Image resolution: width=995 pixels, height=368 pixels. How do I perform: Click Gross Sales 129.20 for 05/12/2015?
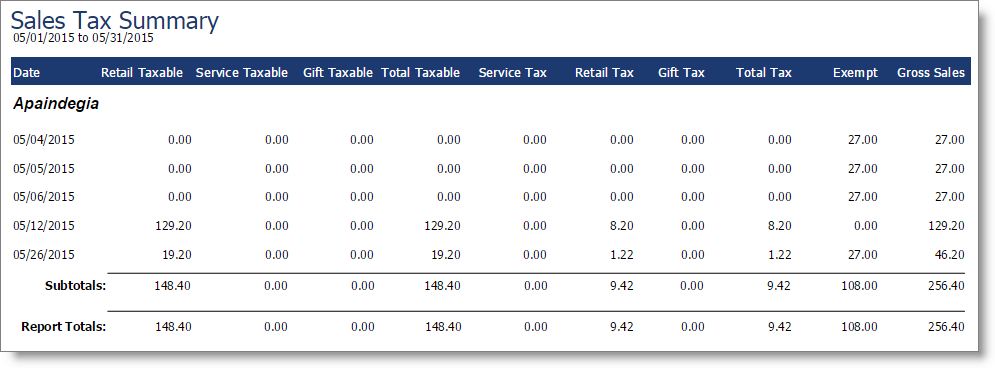pos(947,226)
